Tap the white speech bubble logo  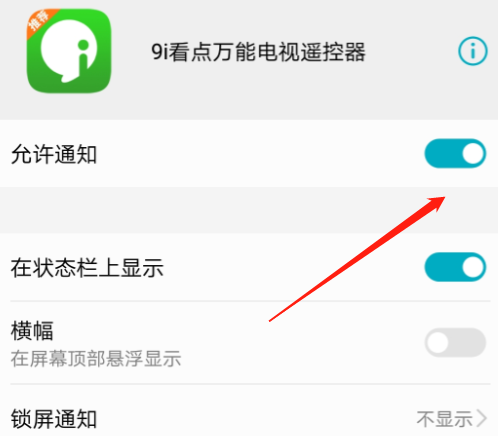(x=69, y=51)
